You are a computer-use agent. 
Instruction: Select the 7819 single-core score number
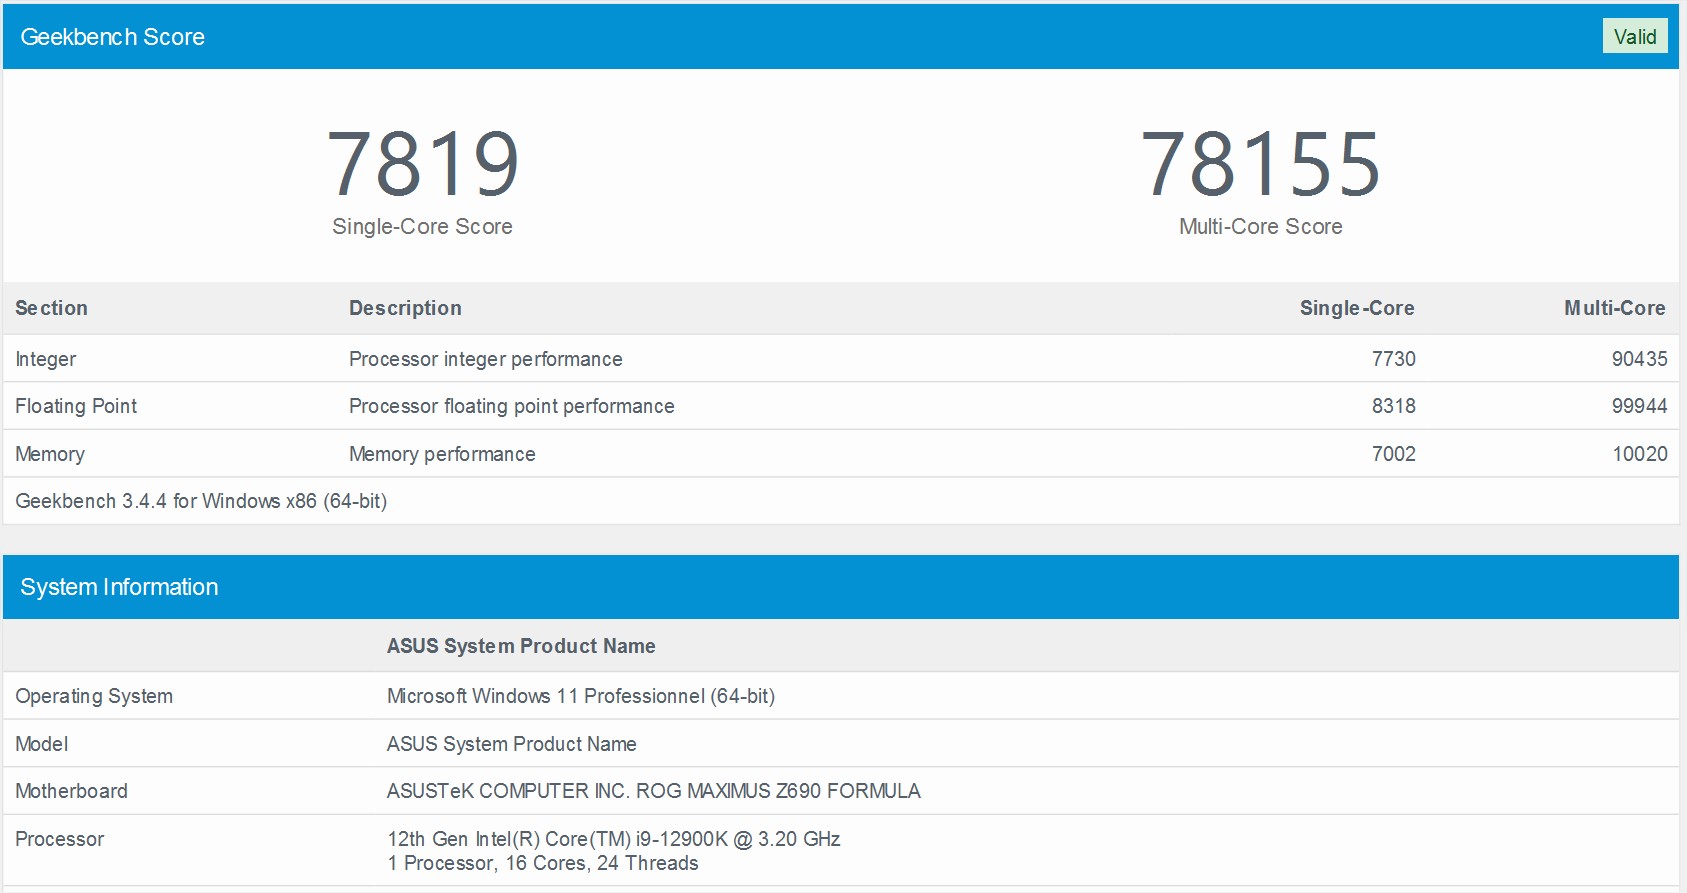pos(423,164)
